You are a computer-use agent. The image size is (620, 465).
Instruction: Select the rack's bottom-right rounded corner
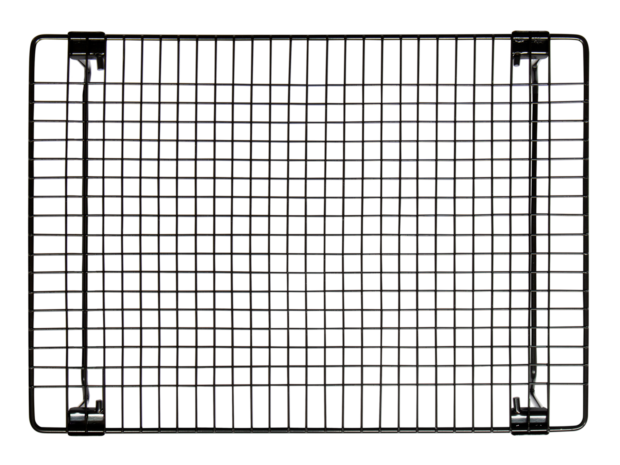[587, 430]
